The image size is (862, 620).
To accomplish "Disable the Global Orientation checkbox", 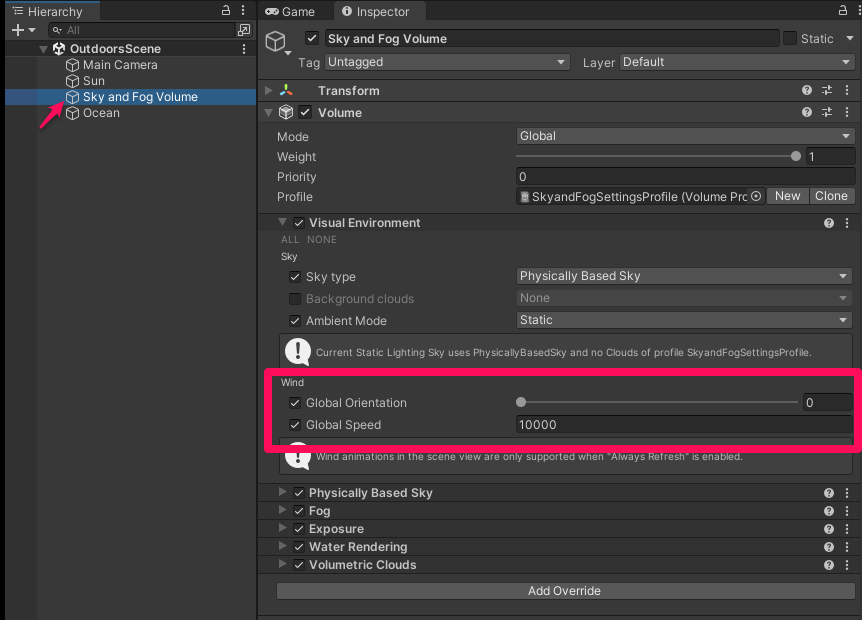I will 294,402.
